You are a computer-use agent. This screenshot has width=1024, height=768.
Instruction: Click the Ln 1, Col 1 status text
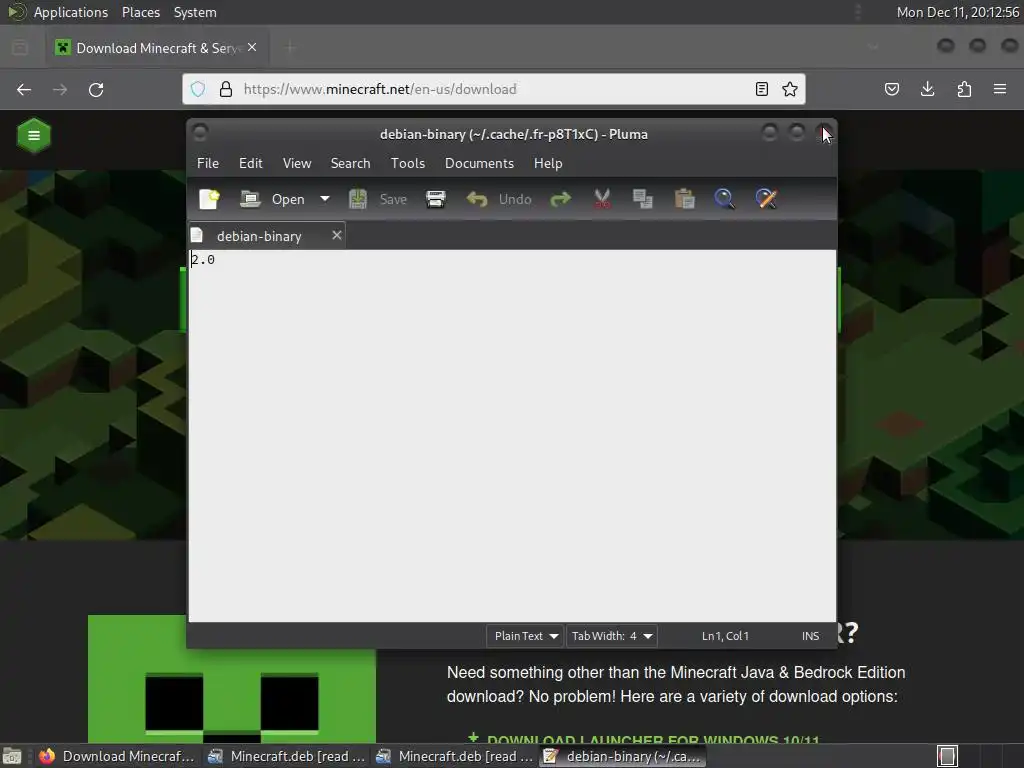click(725, 636)
